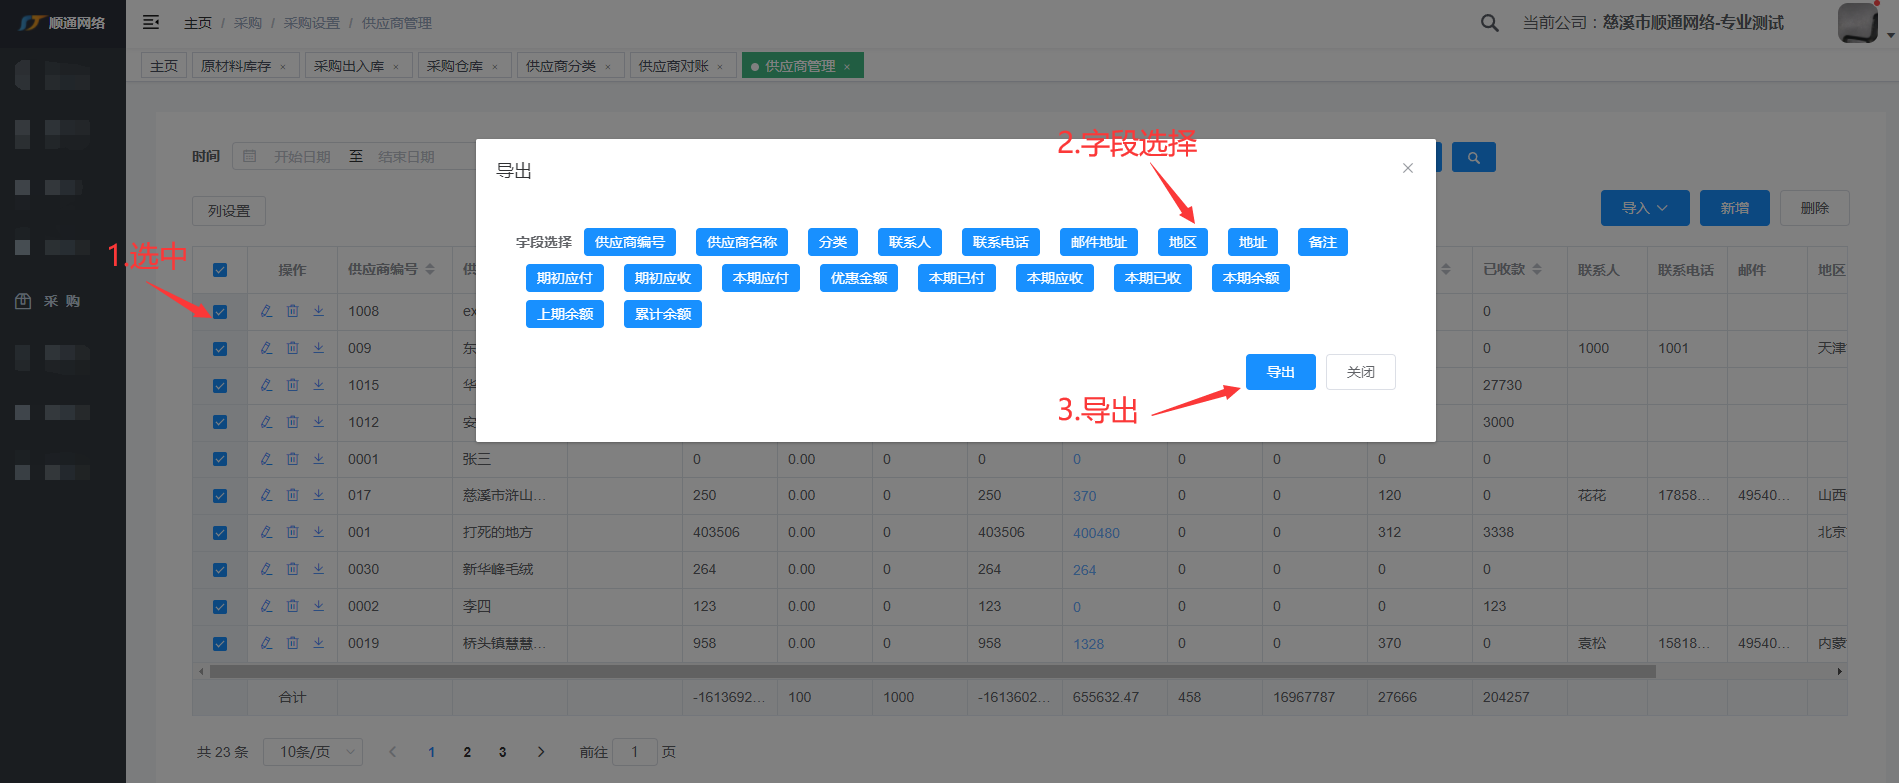Click delete trash icon for supplier 009
Image resolution: width=1899 pixels, height=783 pixels.
pos(292,348)
